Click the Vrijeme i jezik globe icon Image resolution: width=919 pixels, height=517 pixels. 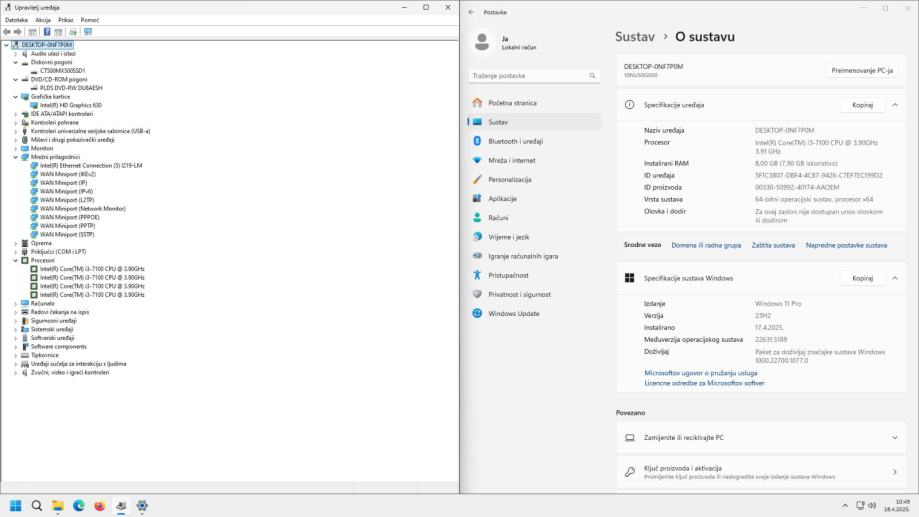pos(477,237)
